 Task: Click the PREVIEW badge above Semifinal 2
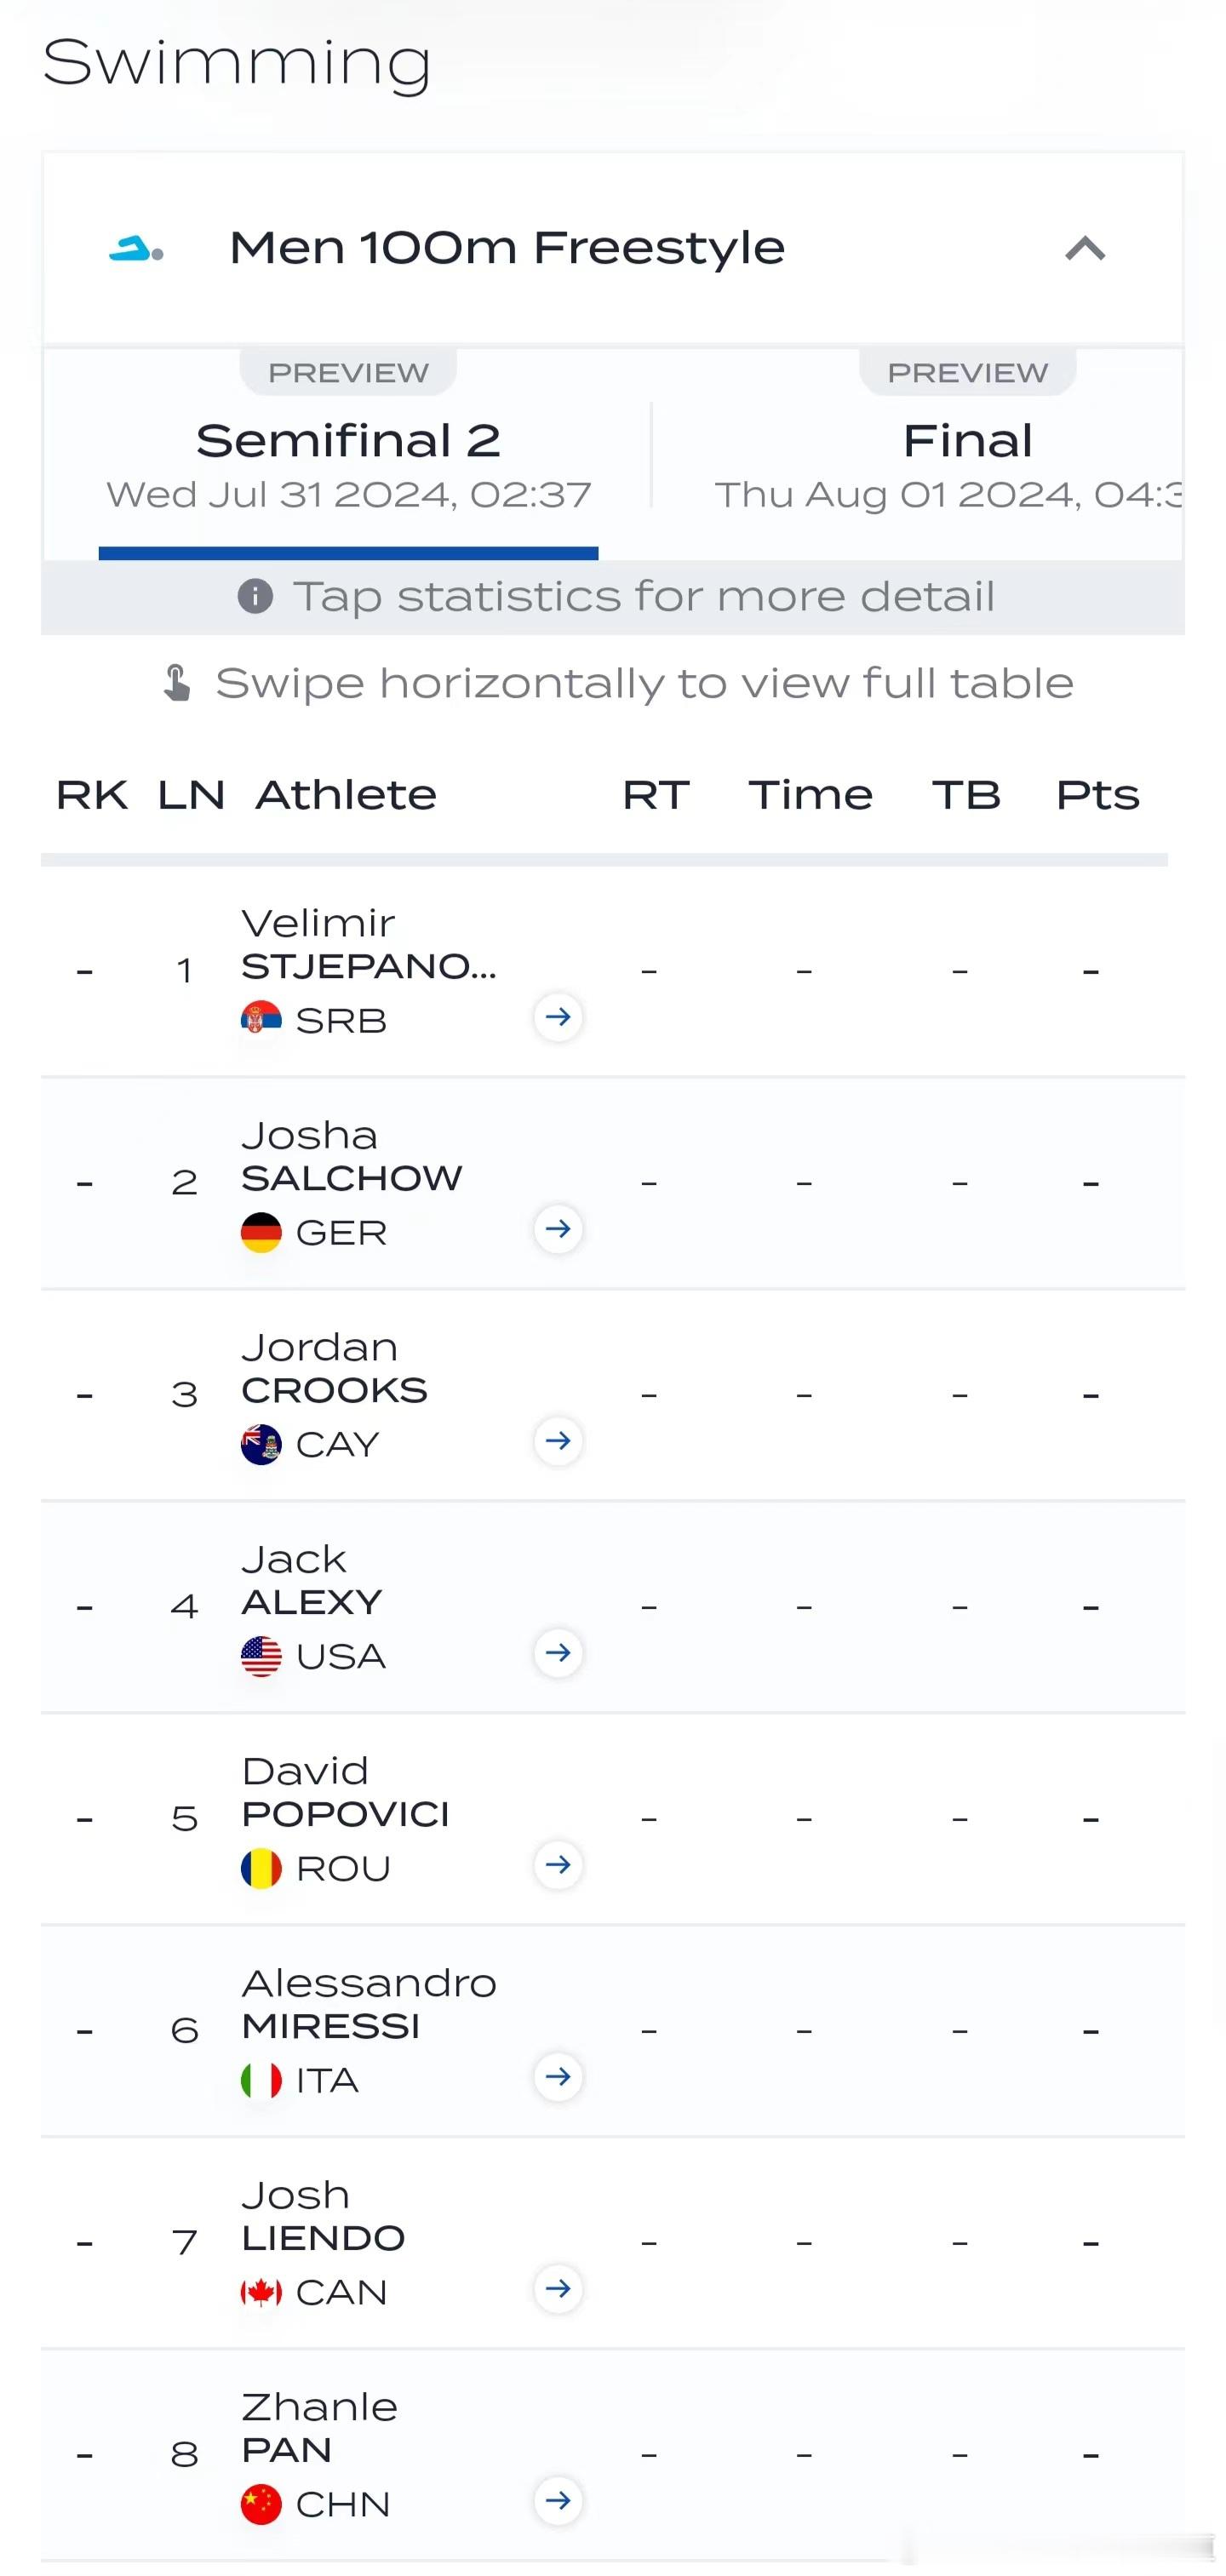pyautogui.click(x=348, y=372)
